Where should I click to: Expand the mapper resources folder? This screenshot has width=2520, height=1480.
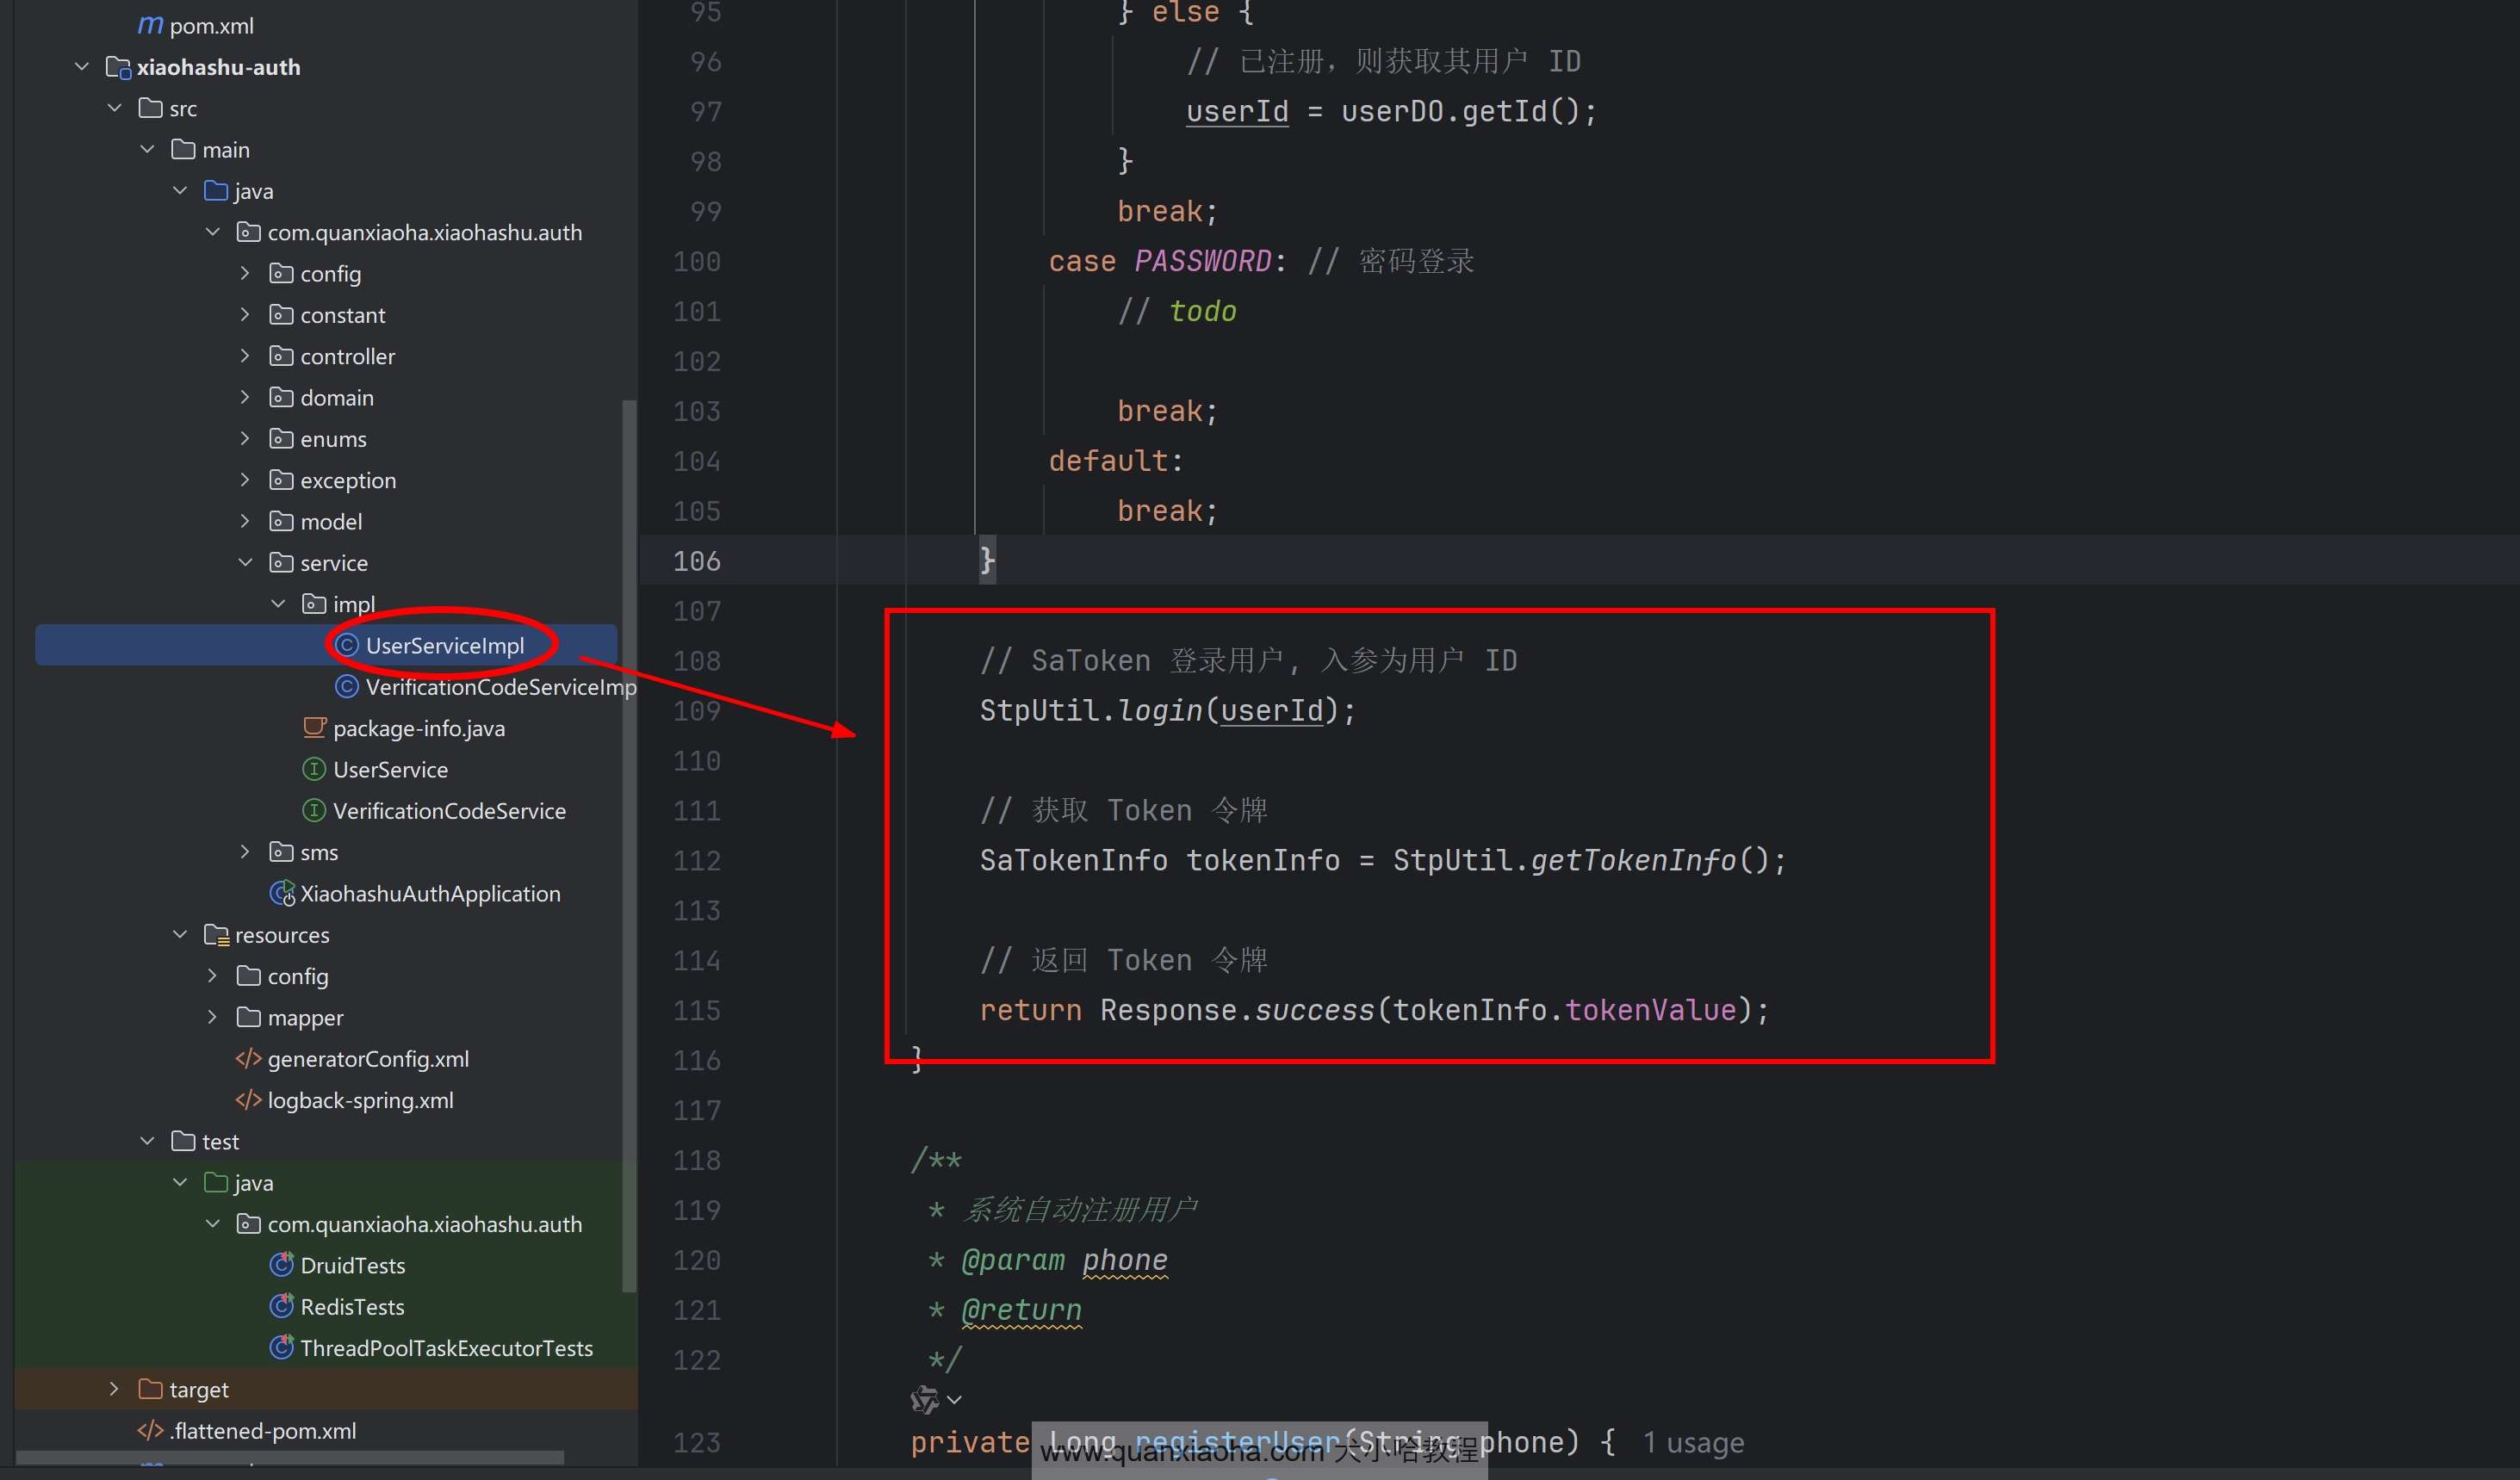pos(212,1017)
